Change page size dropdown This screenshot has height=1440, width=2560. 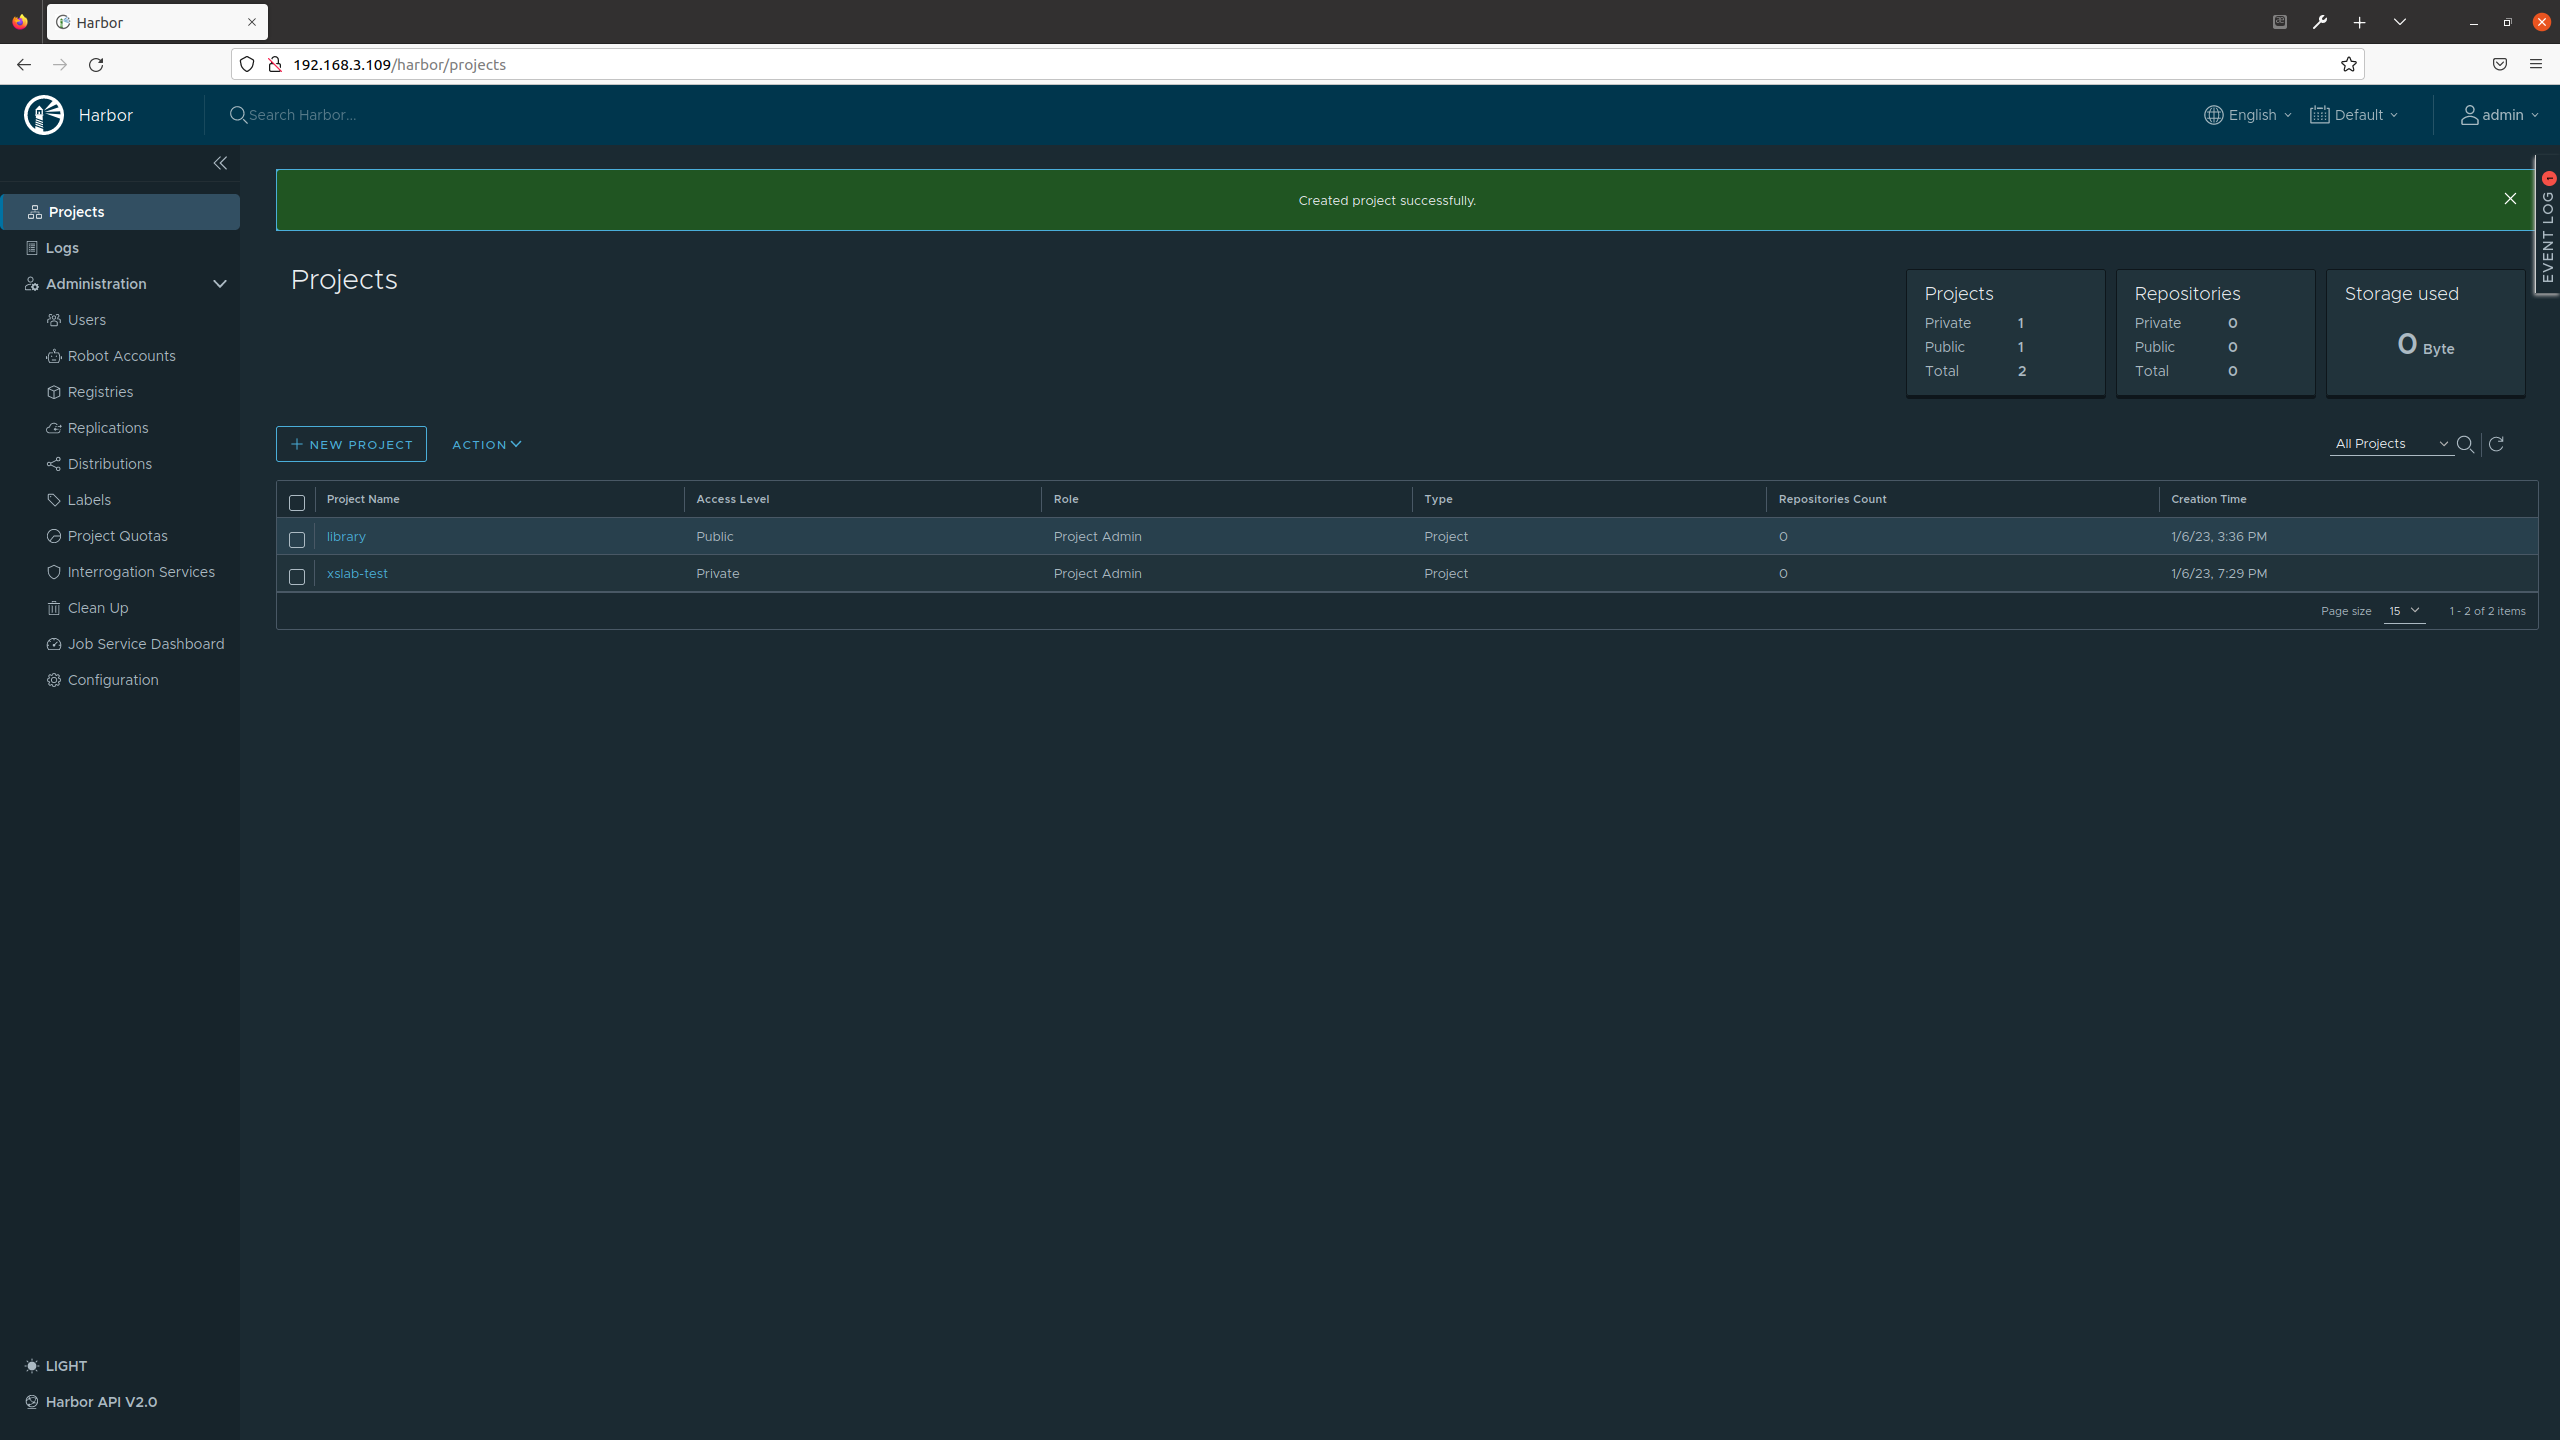pos(2404,611)
